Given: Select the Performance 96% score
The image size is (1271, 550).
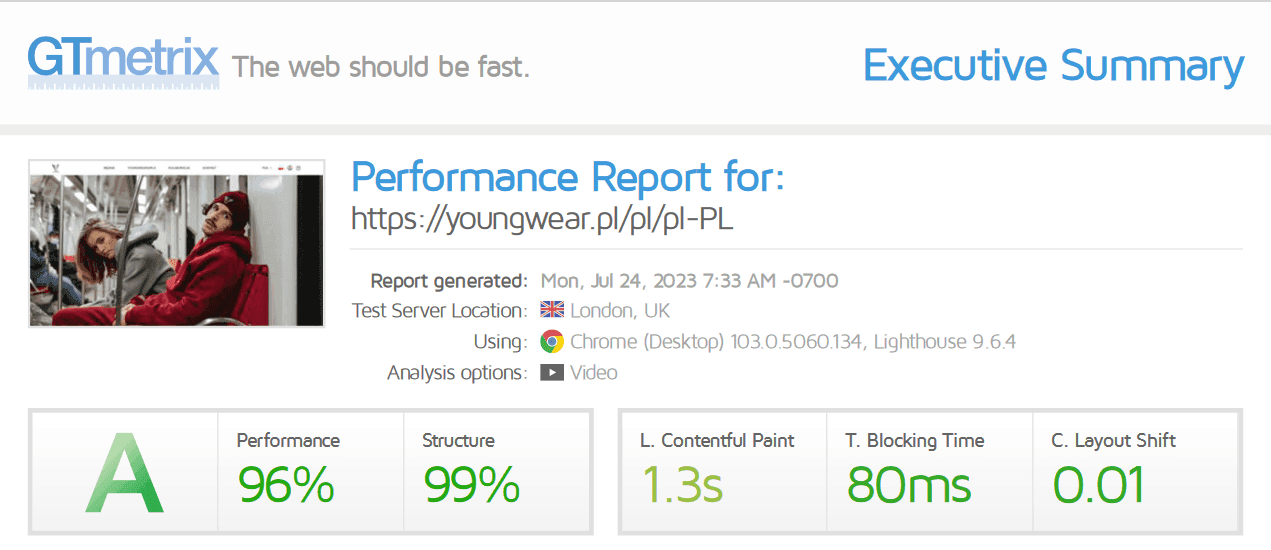Looking at the screenshot, I should [286, 484].
